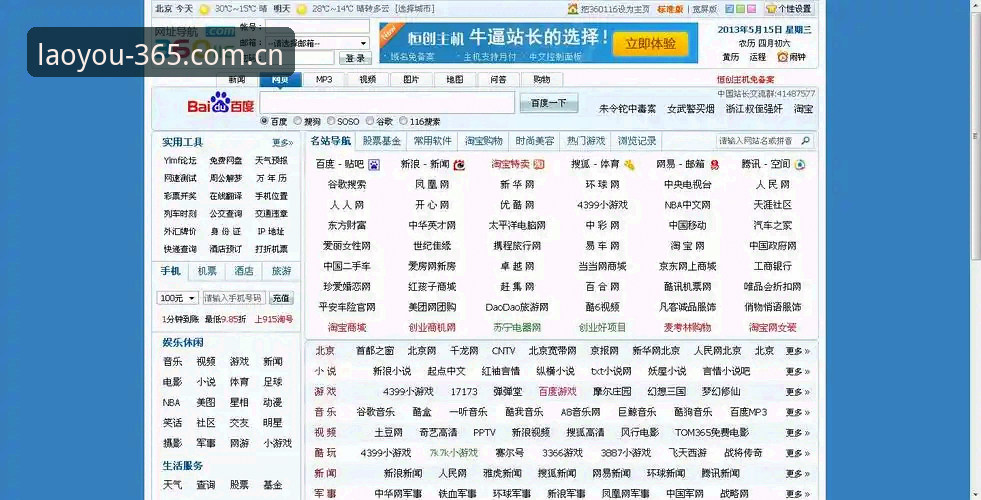Expand 更多 next to 实用工具
This screenshot has width=981, height=500.
pyautogui.click(x=282, y=143)
